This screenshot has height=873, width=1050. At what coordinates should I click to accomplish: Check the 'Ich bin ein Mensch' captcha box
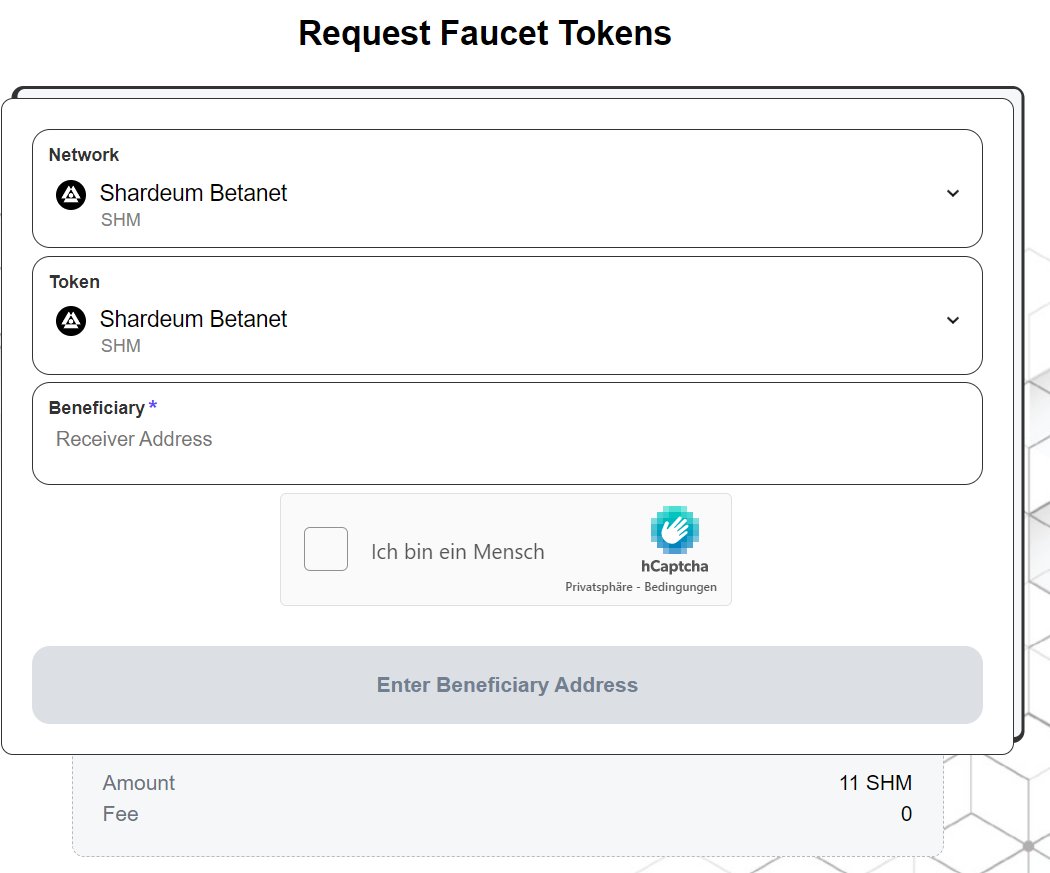click(326, 549)
